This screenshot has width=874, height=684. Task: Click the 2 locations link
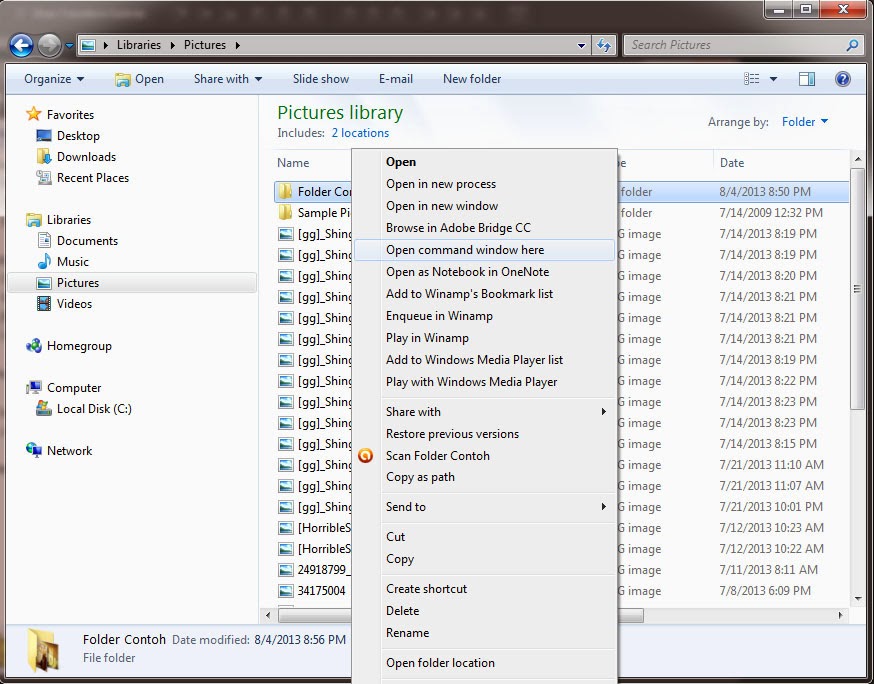coord(360,133)
